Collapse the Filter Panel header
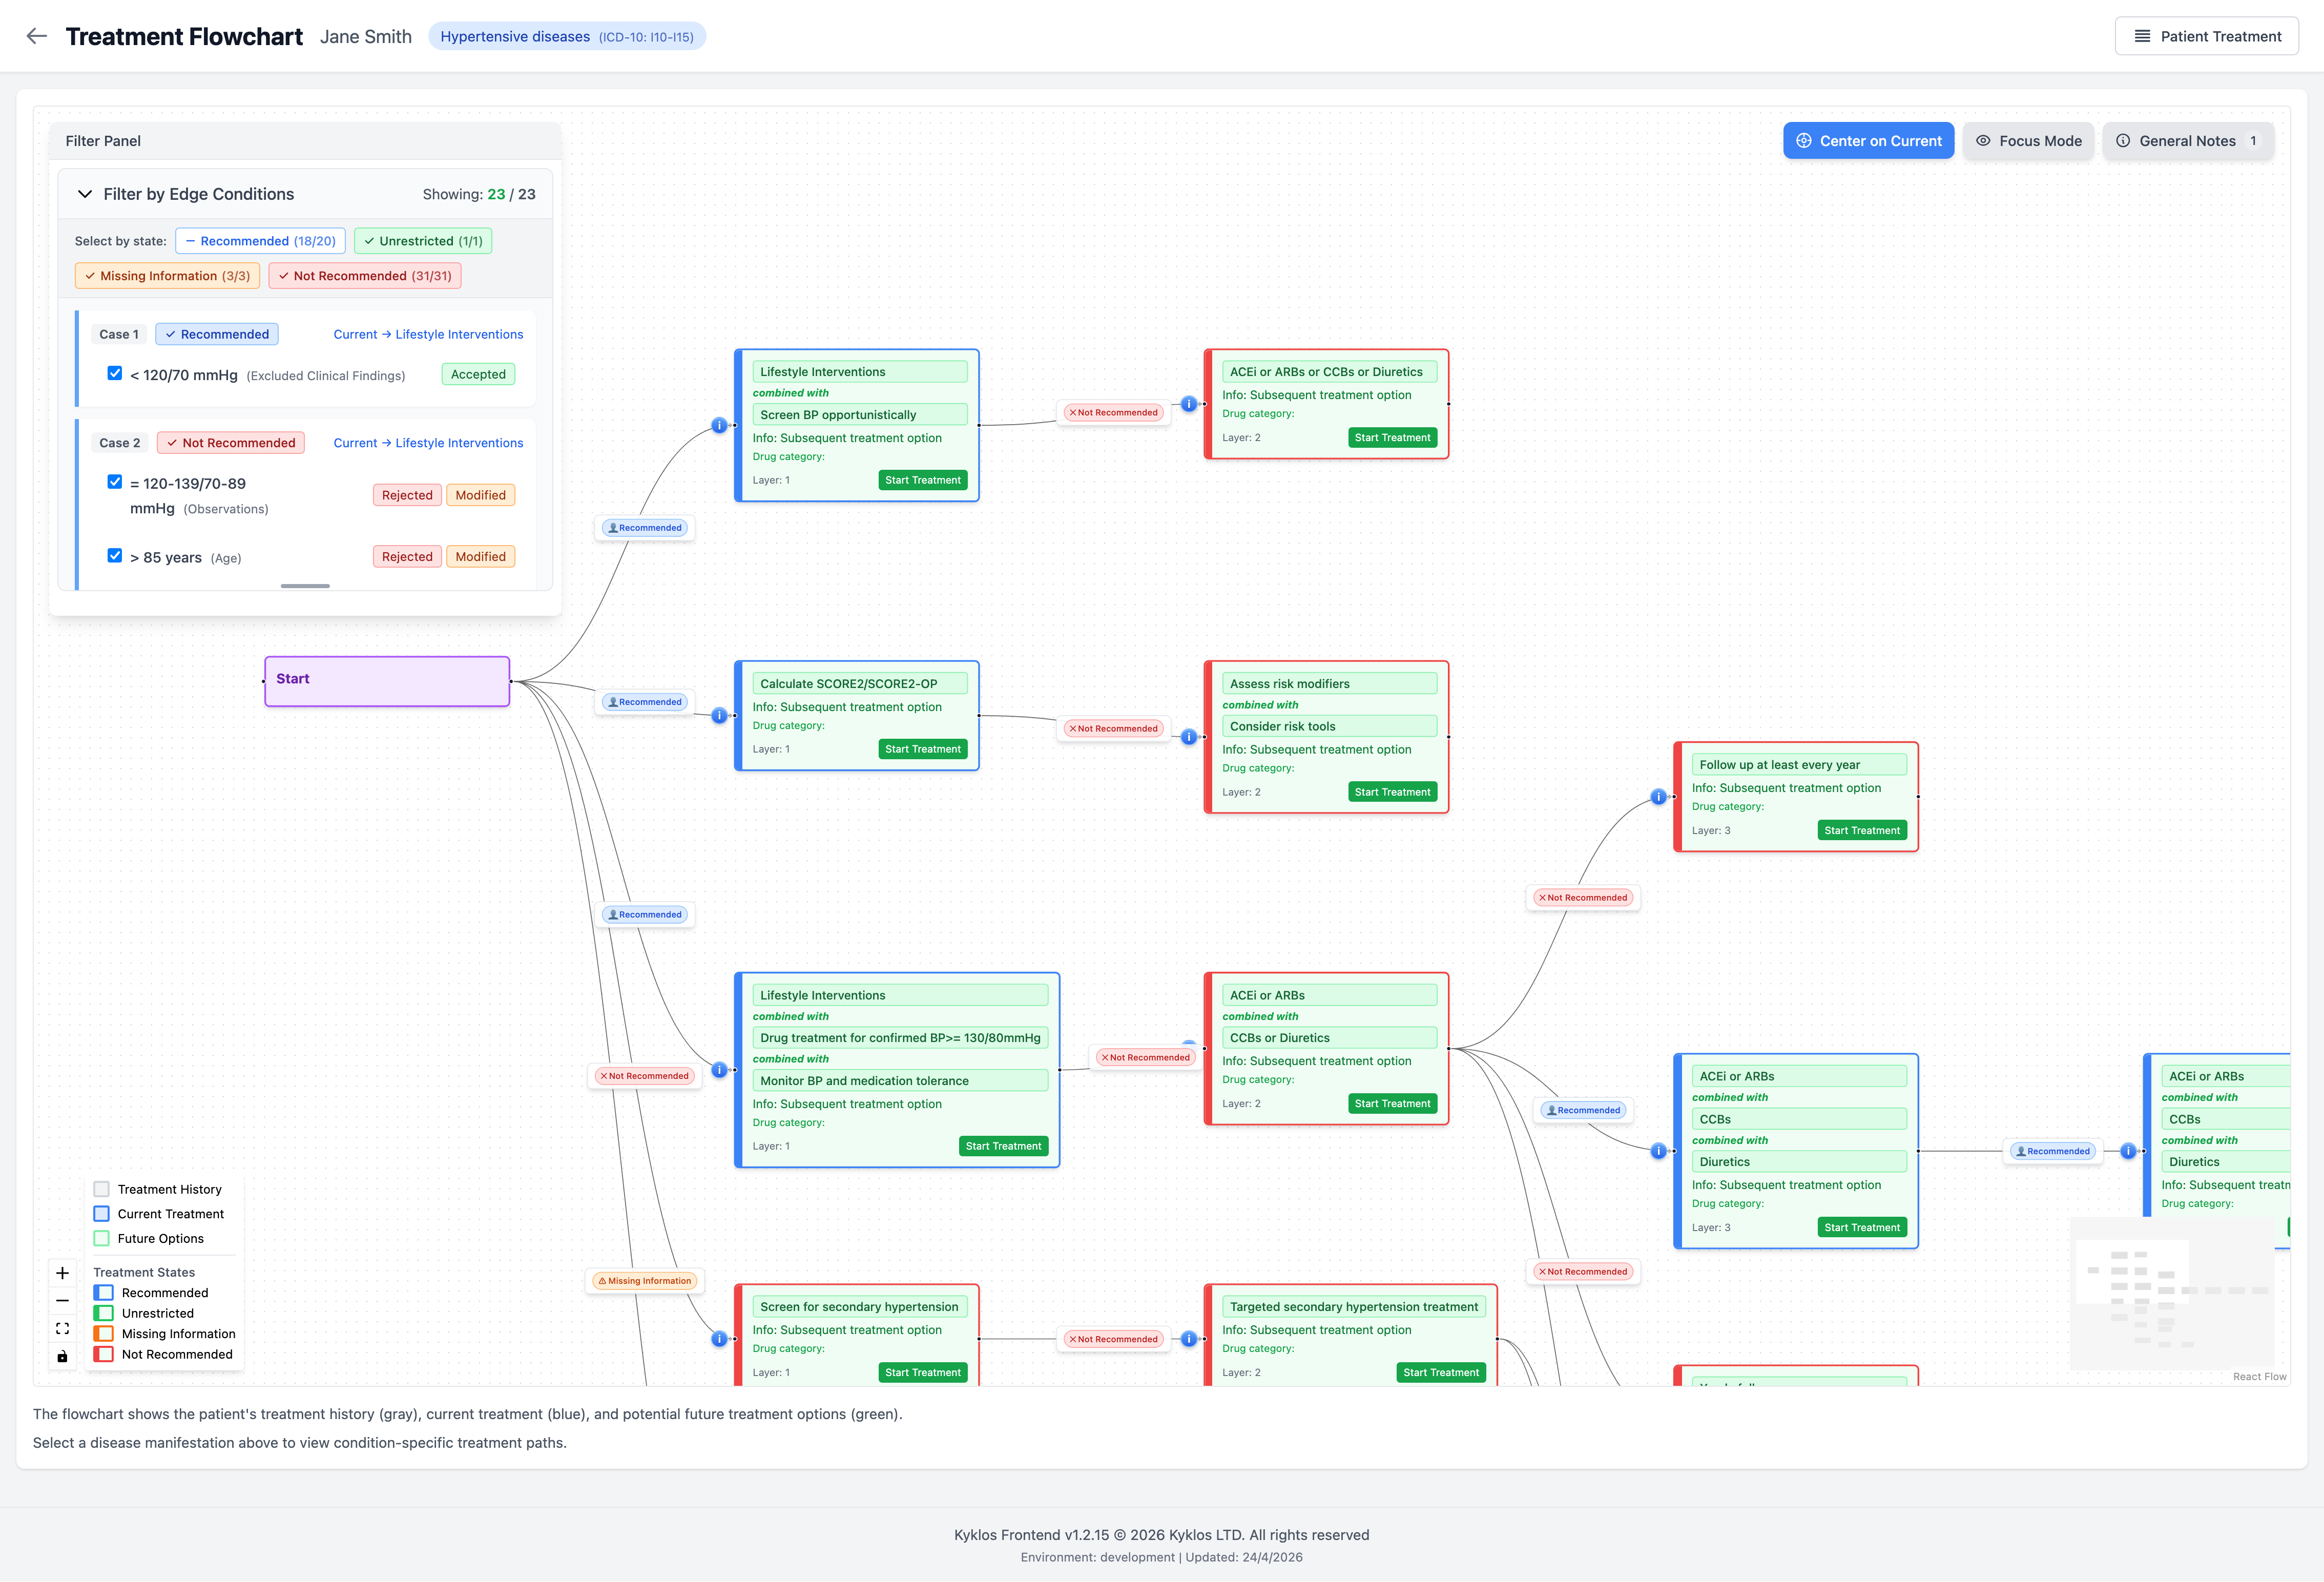This screenshot has width=2324, height=1582. click(x=305, y=141)
